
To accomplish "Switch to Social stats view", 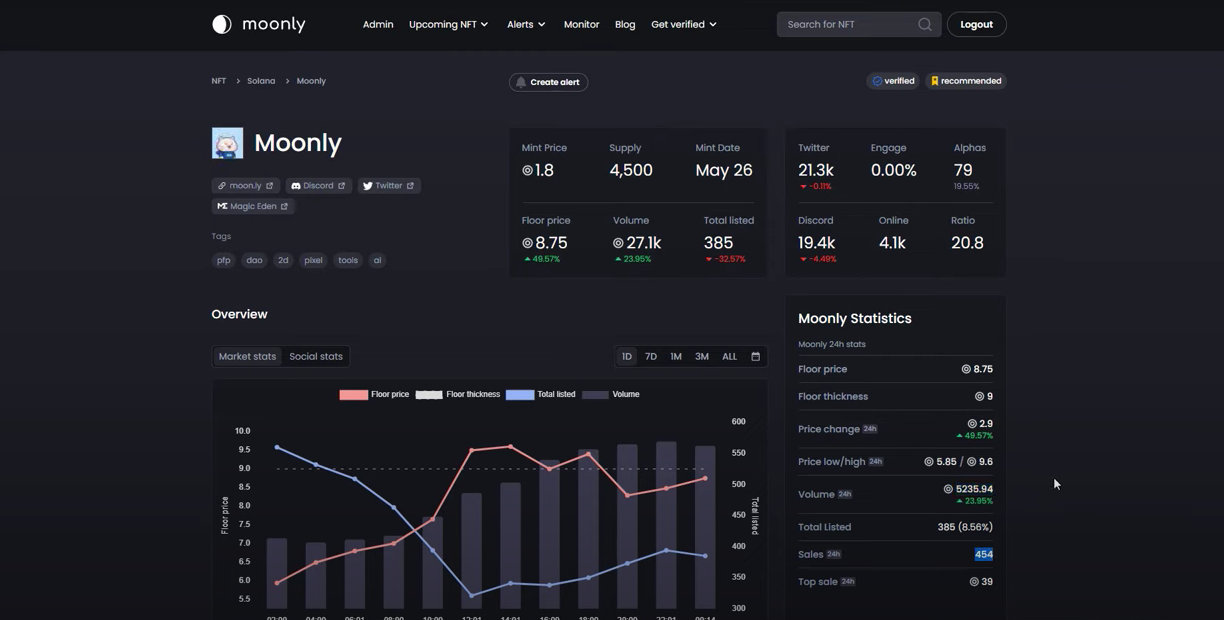I will click(316, 356).
